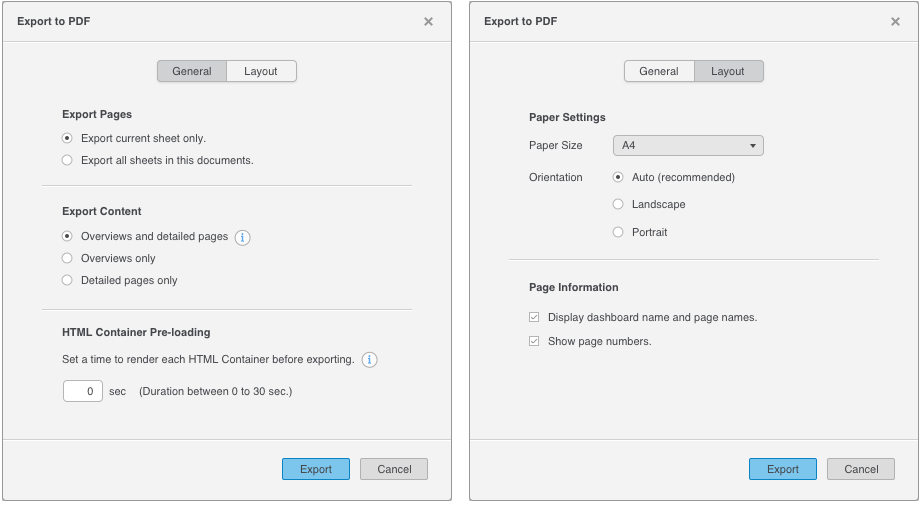This screenshot has height=507, width=923.
Task: Select Portrait orientation
Action: (x=618, y=233)
